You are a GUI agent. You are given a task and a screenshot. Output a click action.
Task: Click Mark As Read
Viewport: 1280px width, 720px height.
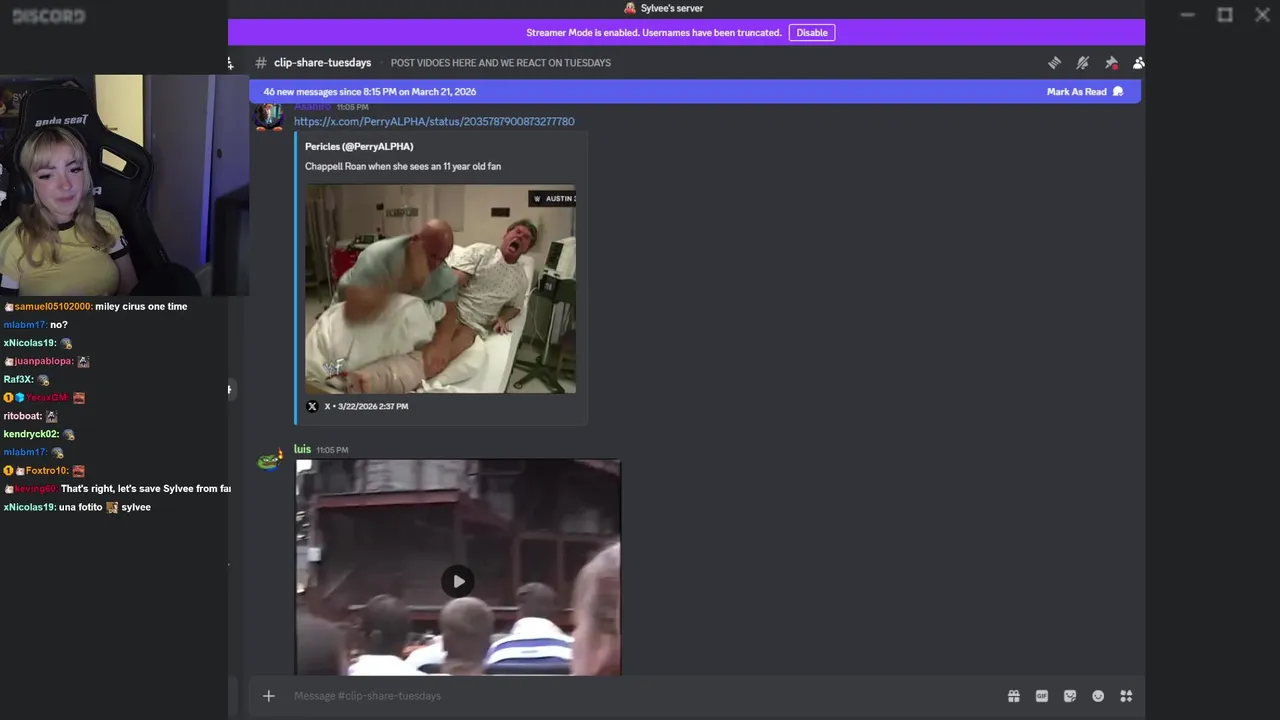(1085, 92)
